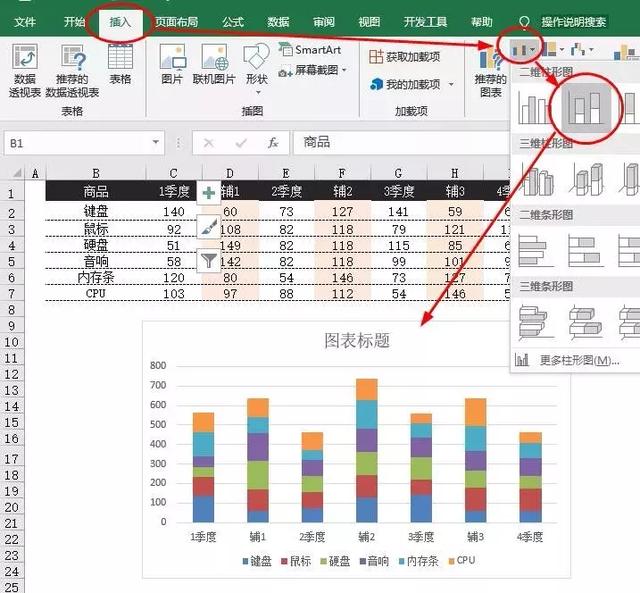This screenshot has width=640, height=593.
Task: Select 3-D stacked column chart thumbnail
Action: pos(587,179)
